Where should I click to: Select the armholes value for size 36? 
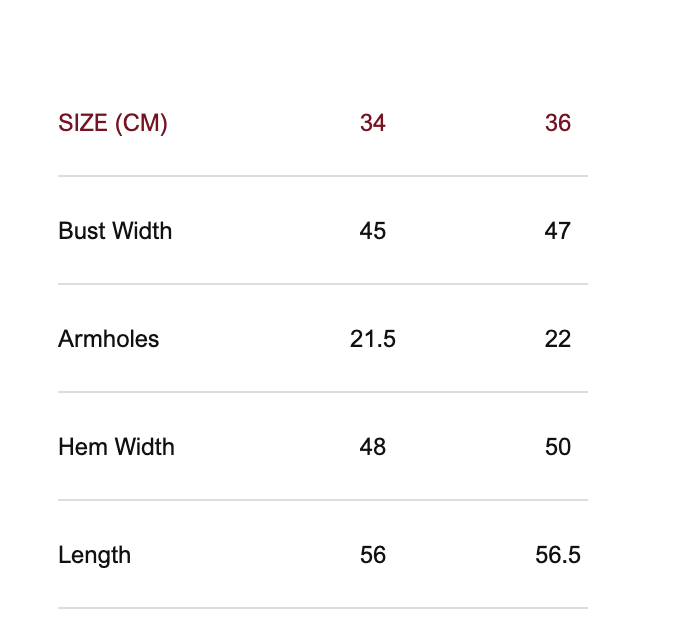click(x=558, y=339)
